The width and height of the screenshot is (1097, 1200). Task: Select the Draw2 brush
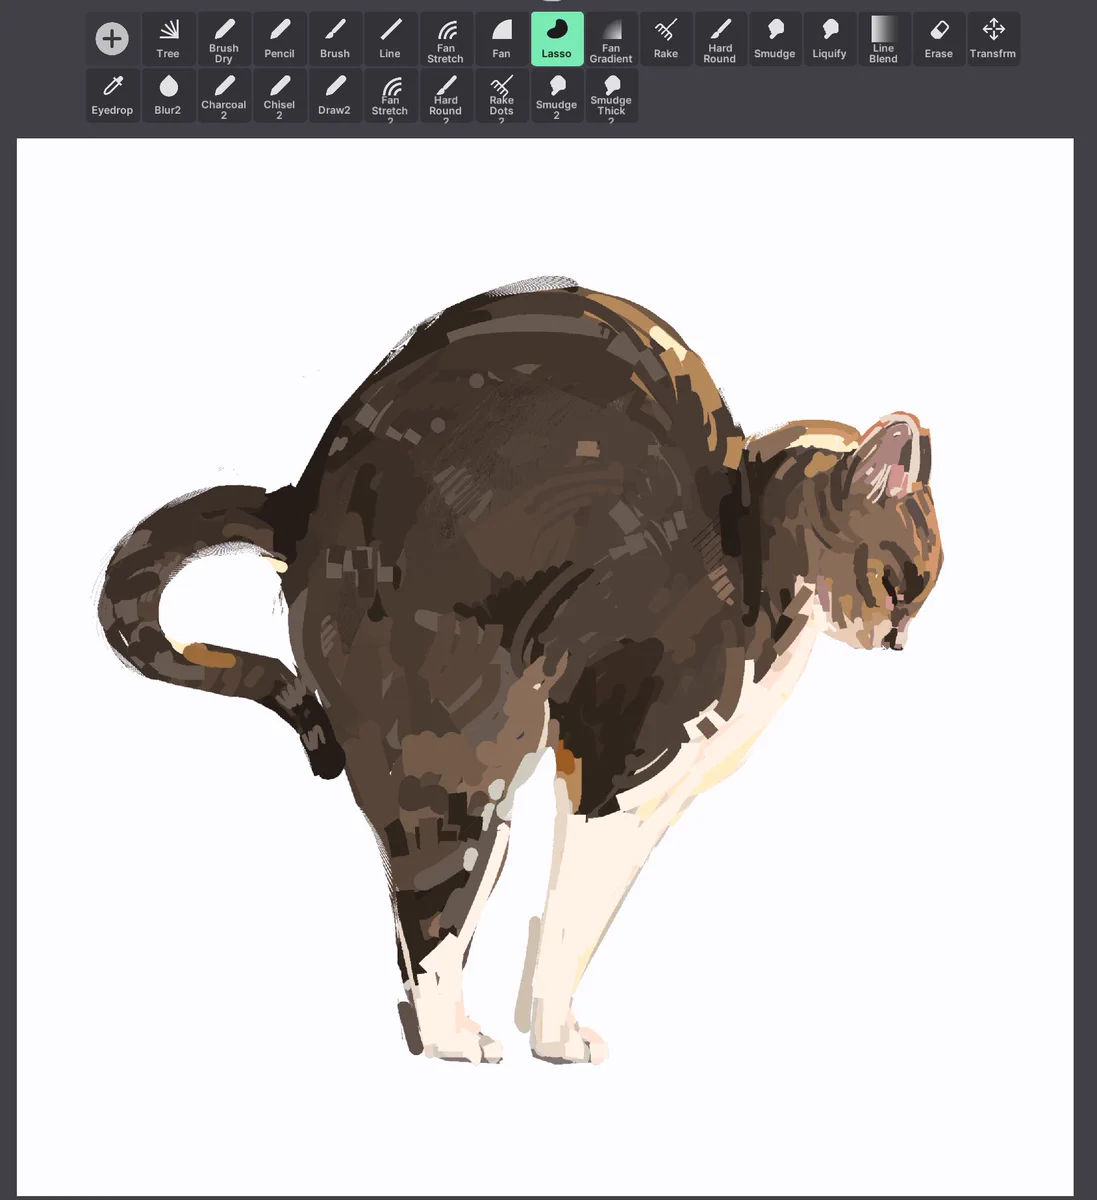[x=334, y=96]
